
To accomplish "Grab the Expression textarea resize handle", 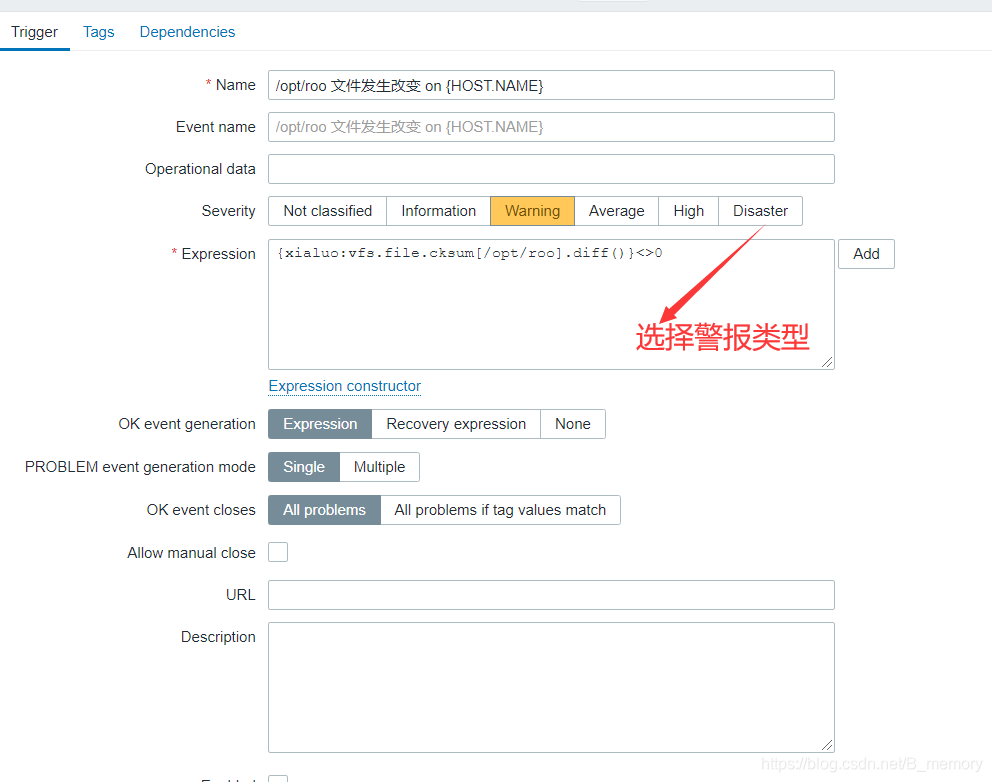I will pyautogui.click(x=827, y=362).
